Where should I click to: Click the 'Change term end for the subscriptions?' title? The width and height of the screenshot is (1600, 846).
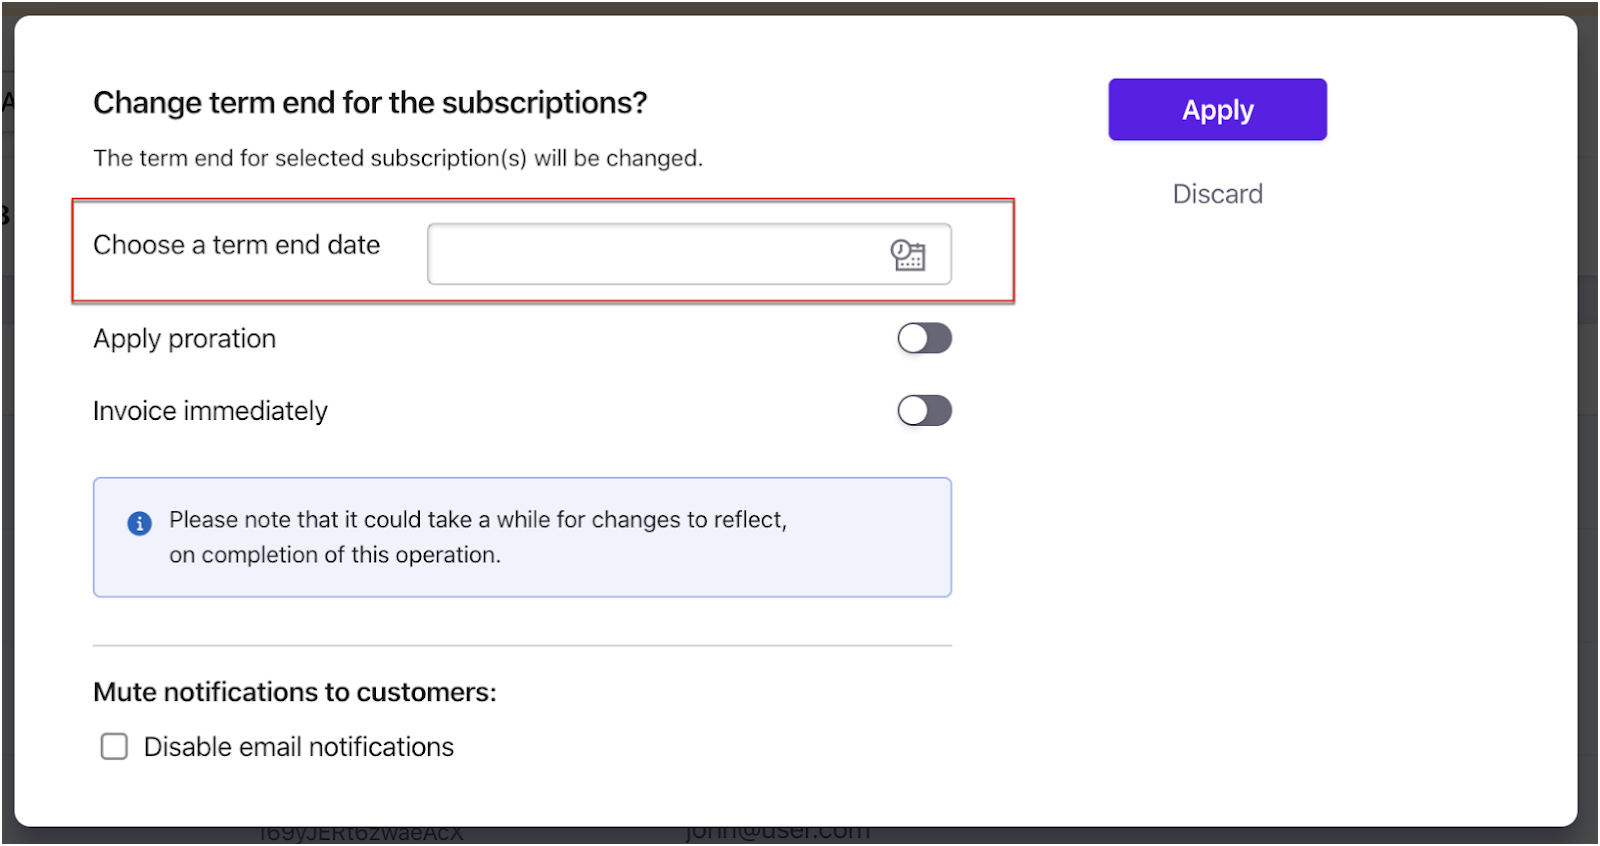(370, 103)
